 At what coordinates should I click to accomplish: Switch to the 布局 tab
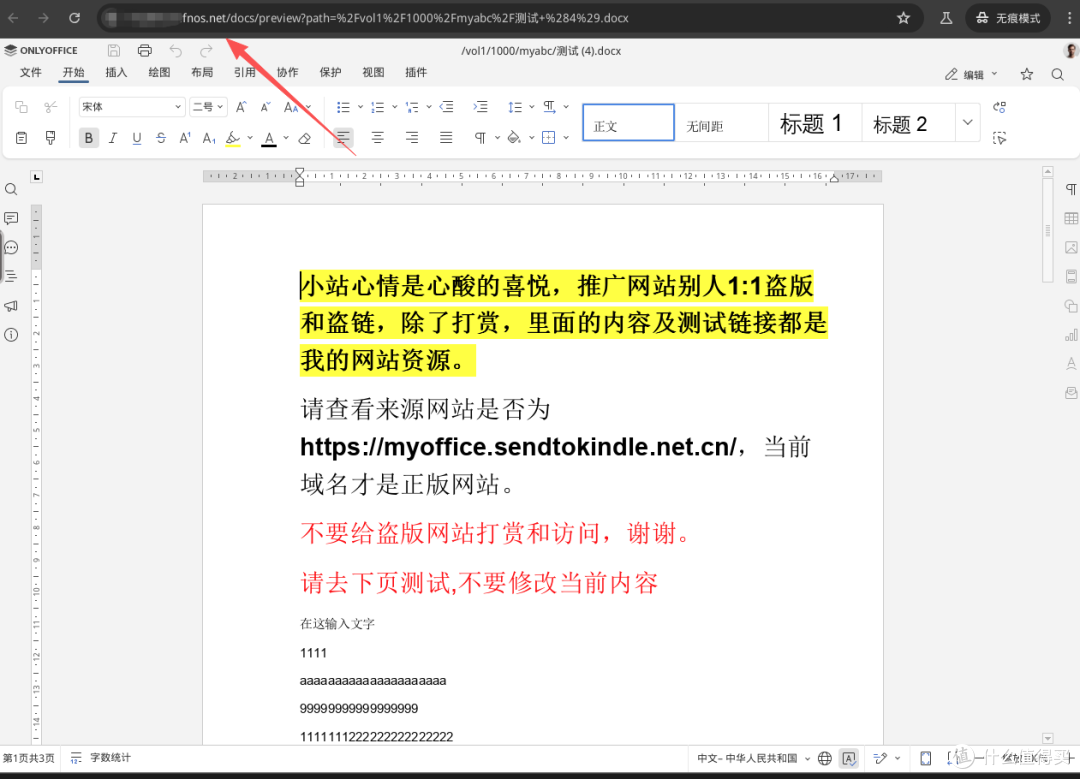pyautogui.click(x=202, y=72)
